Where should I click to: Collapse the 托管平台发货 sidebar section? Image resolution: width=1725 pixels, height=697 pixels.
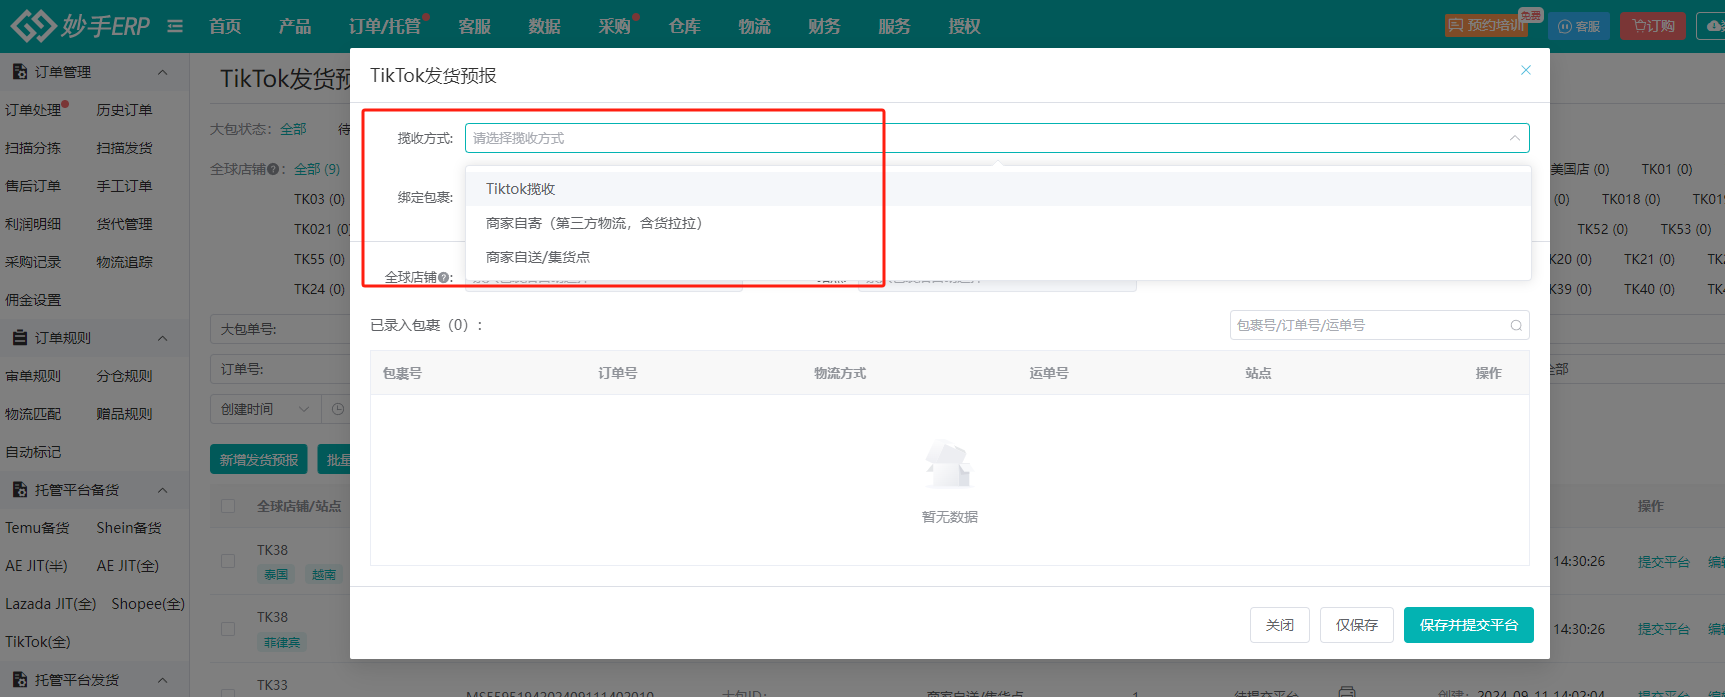click(x=163, y=680)
